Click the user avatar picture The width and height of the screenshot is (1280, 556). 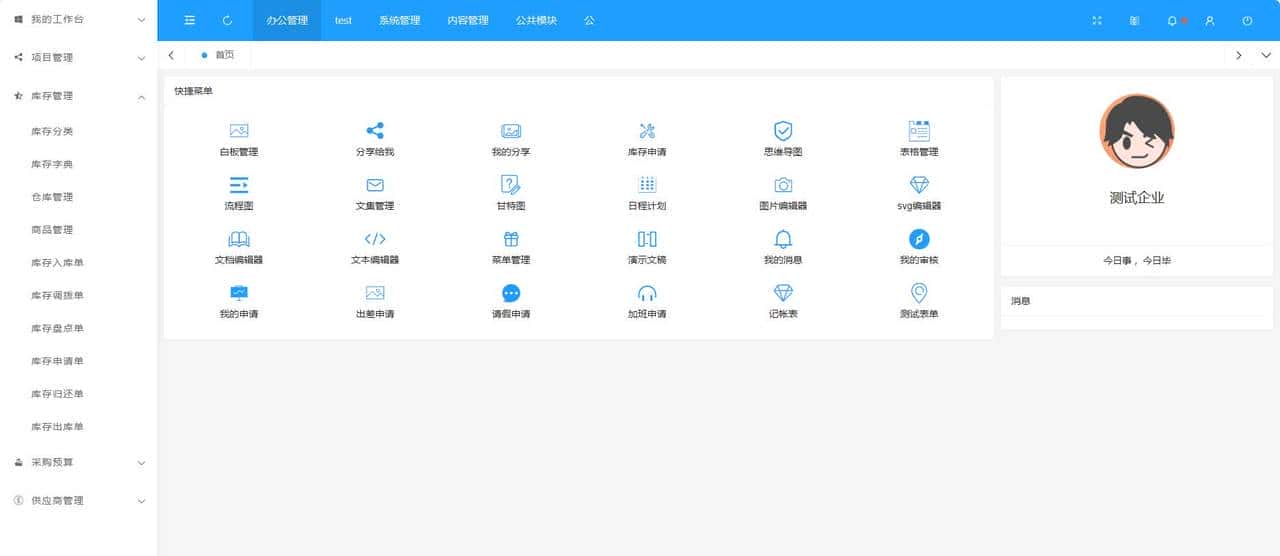pyautogui.click(x=1137, y=132)
